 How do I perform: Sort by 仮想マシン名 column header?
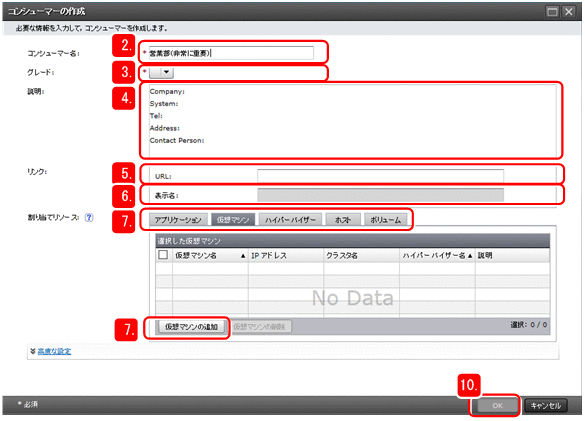click(x=210, y=256)
